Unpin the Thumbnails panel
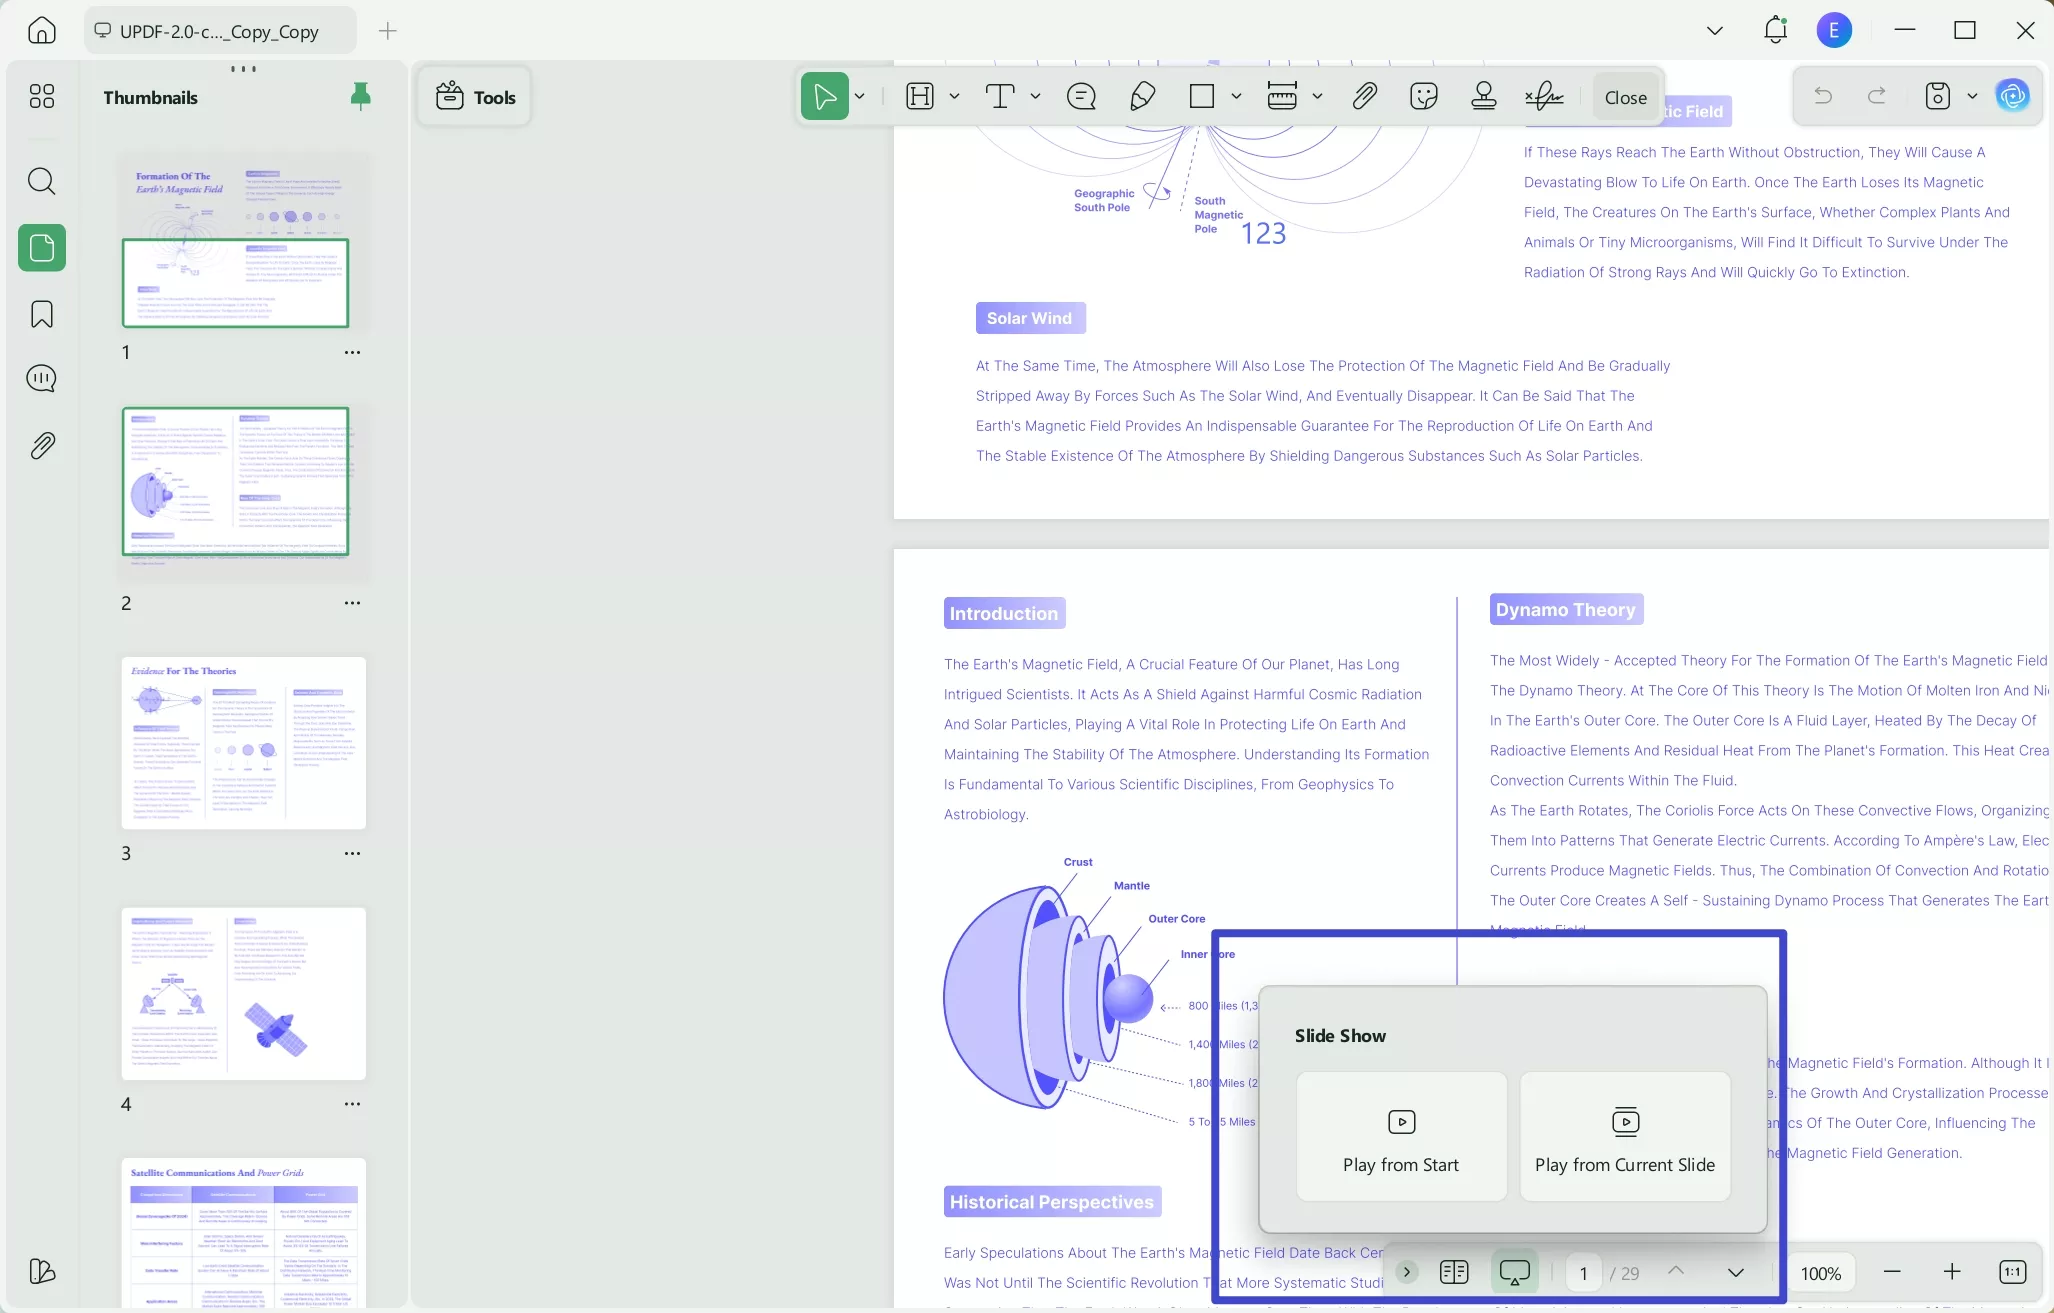Viewport: 2054px width, 1313px height. click(x=360, y=96)
